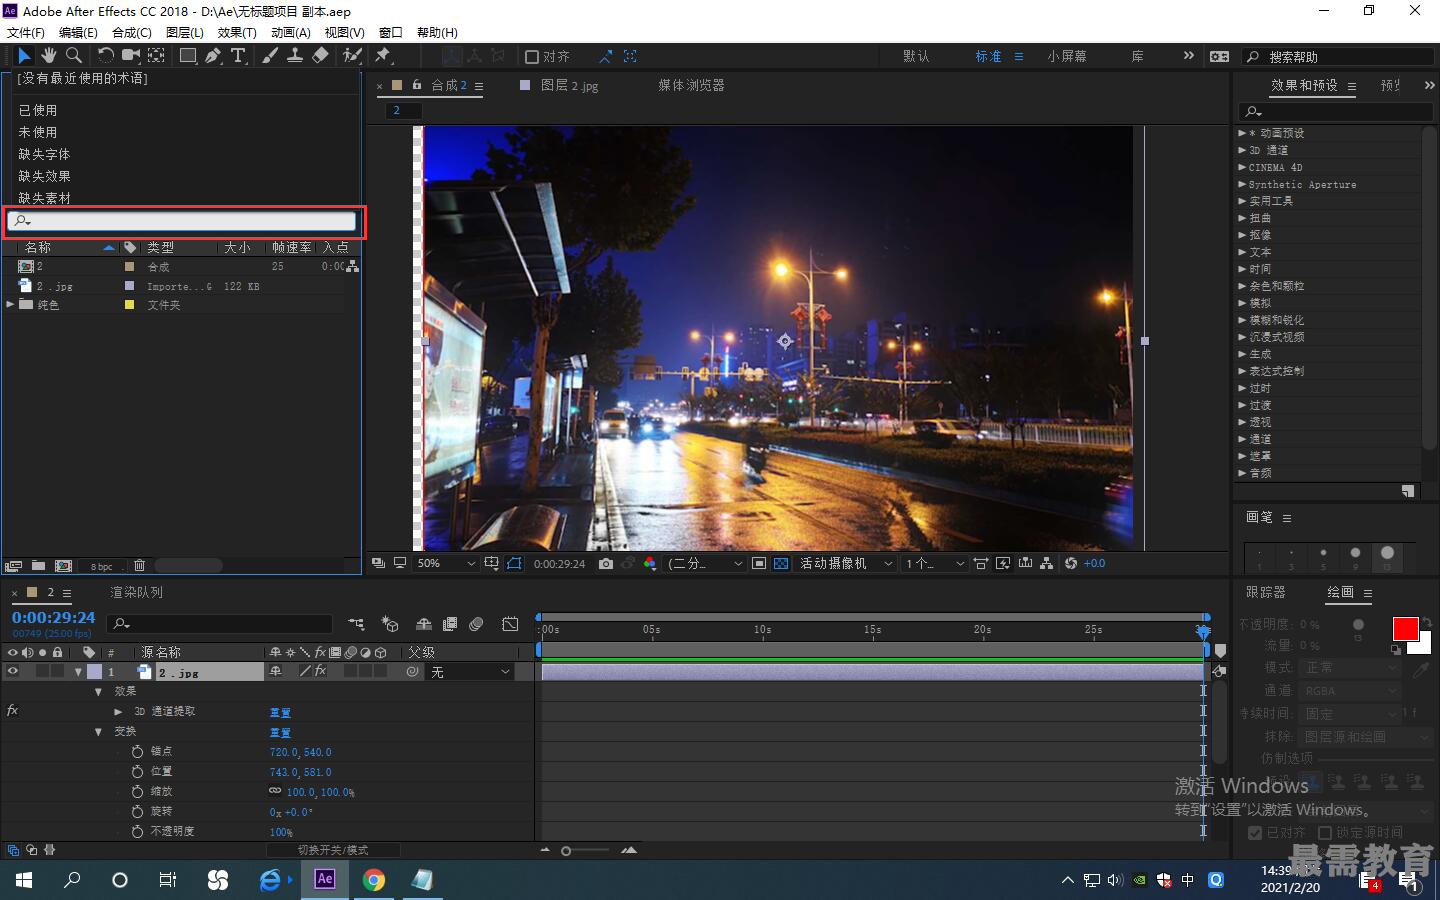This screenshot has height=900, width=1440.
Task: Switch to the 媒体浏览器 tab
Action: pyautogui.click(x=691, y=86)
